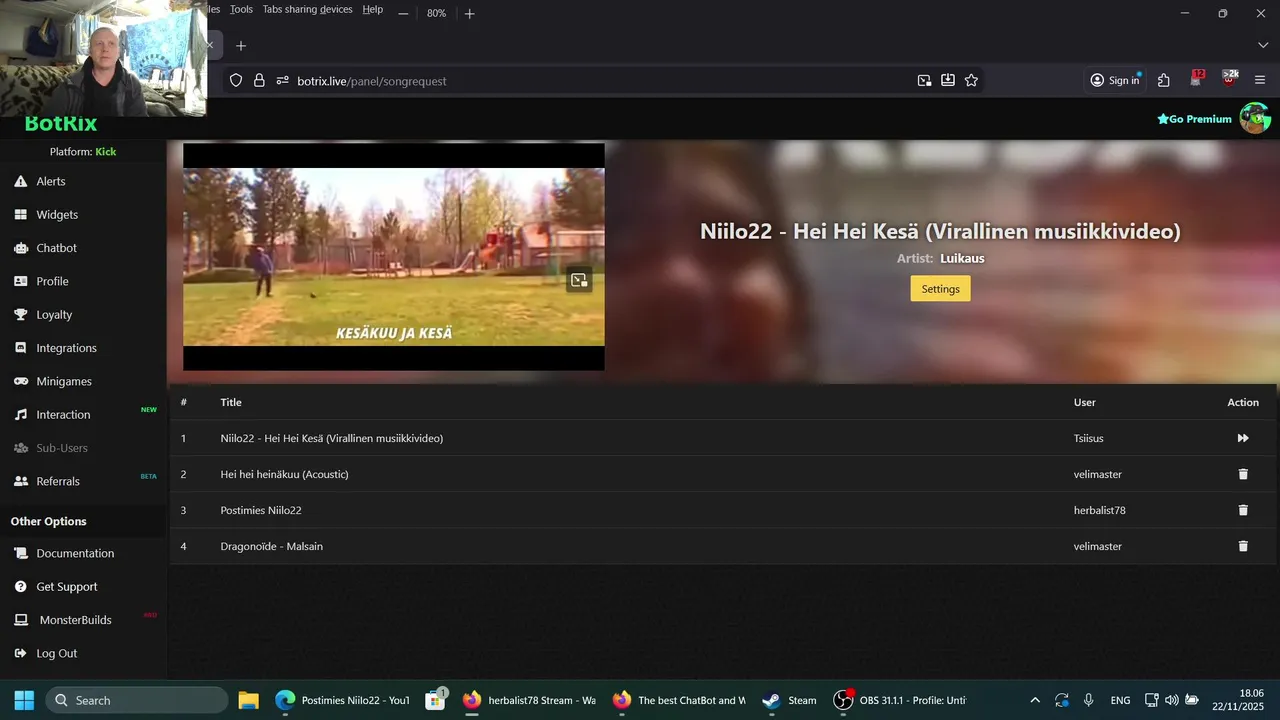Viewport: 1280px width, 720px height.
Task: Click the Get Support question mark icon
Action: coord(20,586)
